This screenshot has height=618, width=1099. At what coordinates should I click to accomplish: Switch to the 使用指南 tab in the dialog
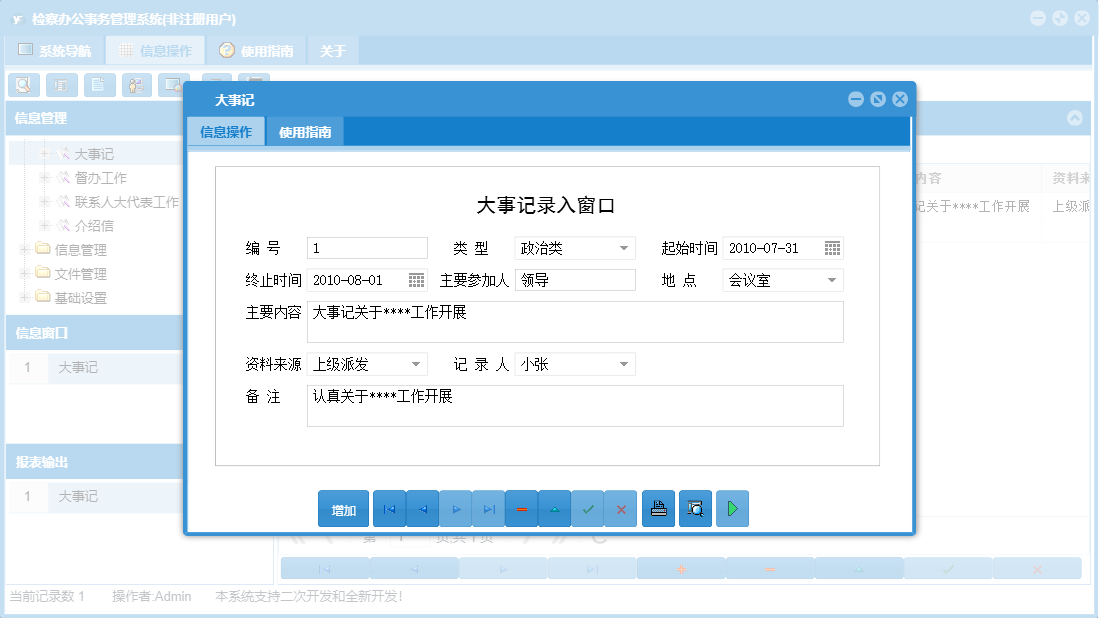tap(304, 130)
